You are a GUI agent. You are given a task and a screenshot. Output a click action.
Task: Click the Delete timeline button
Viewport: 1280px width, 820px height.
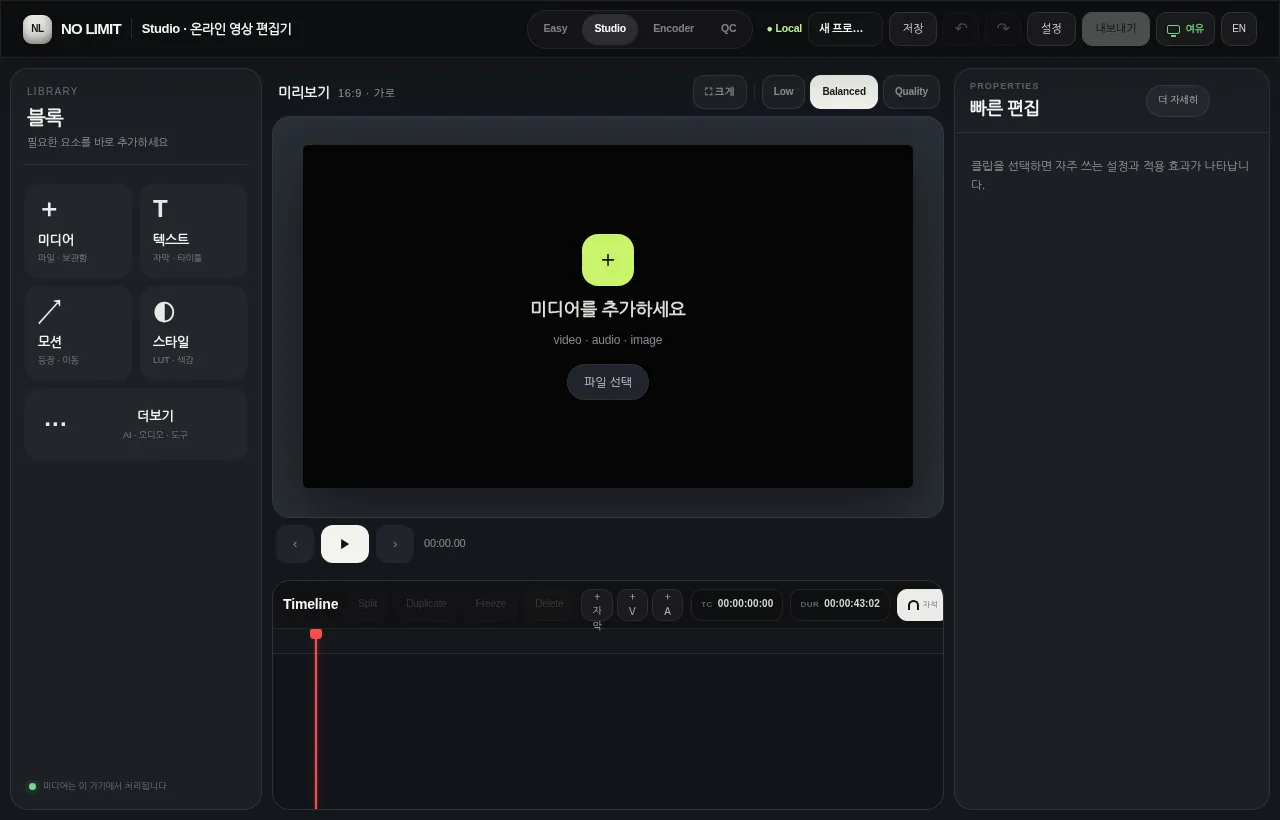(x=549, y=604)
